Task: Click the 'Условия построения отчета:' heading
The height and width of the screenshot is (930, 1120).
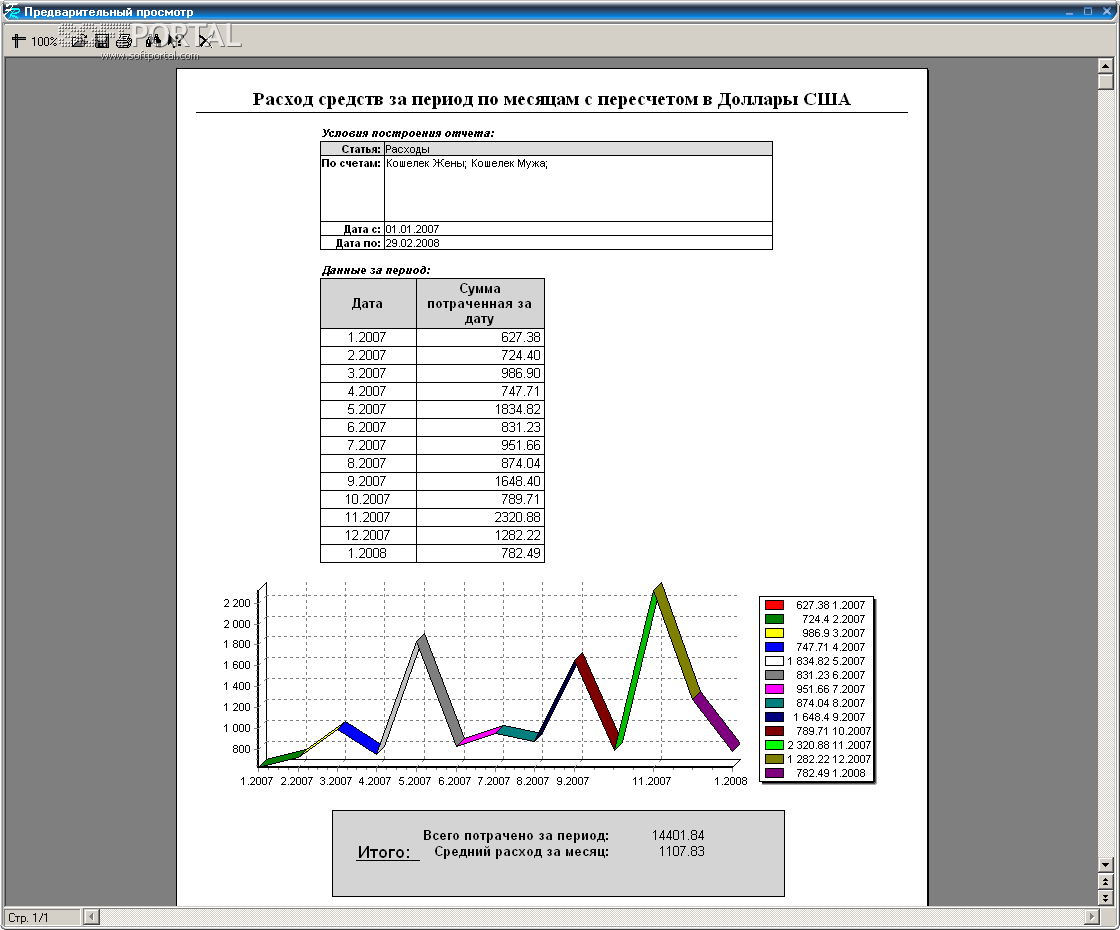Action: pyautogui.click(x=407, y=133)
